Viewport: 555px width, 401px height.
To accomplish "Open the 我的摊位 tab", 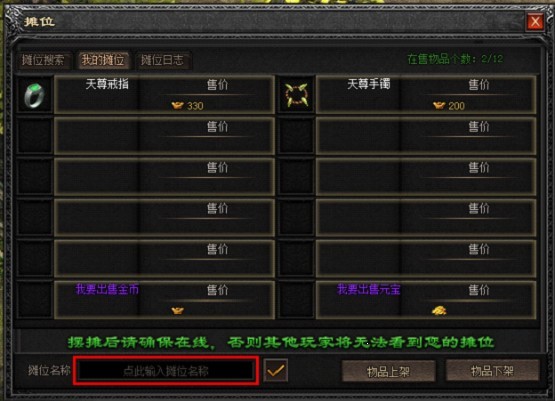I will tap(103, 60).
